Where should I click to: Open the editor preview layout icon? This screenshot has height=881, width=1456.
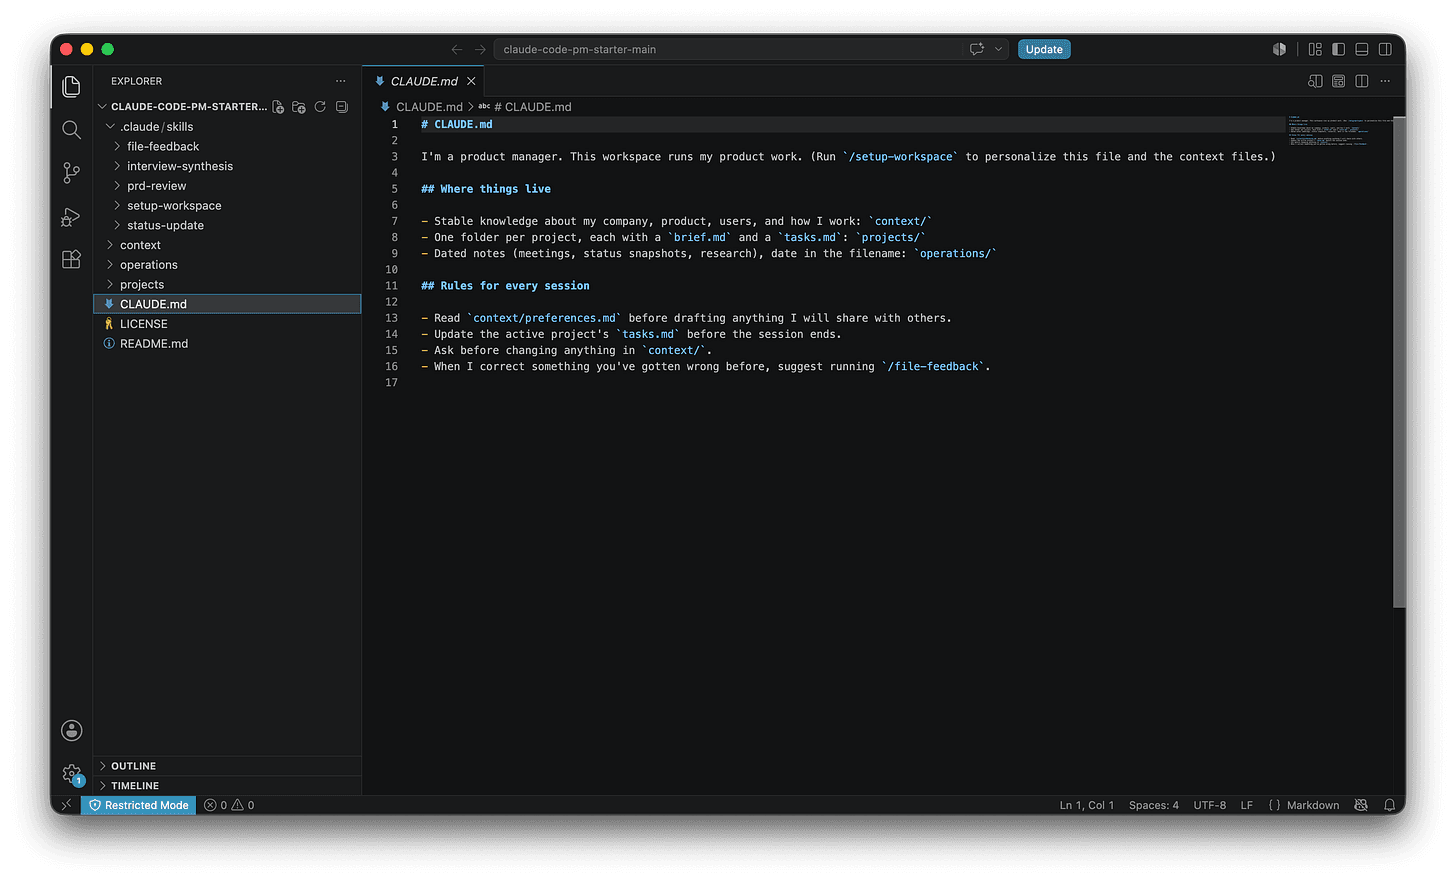tap(1339, 81)
